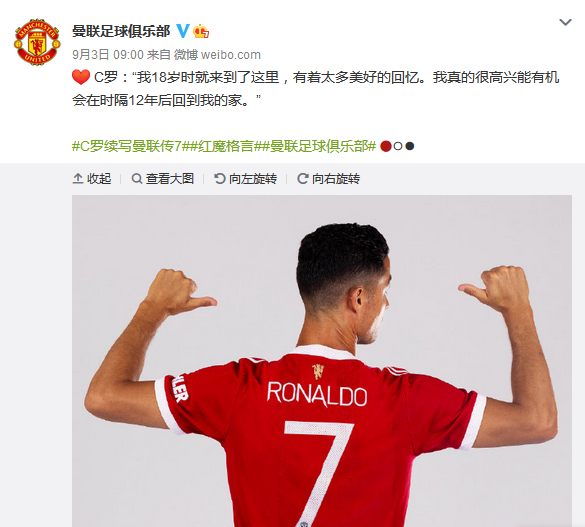Image resolution: width=585 pixels, height=527 pixels.
Task: Open the 9月3日 09:00 timestamp link
Action: point(108,55)
